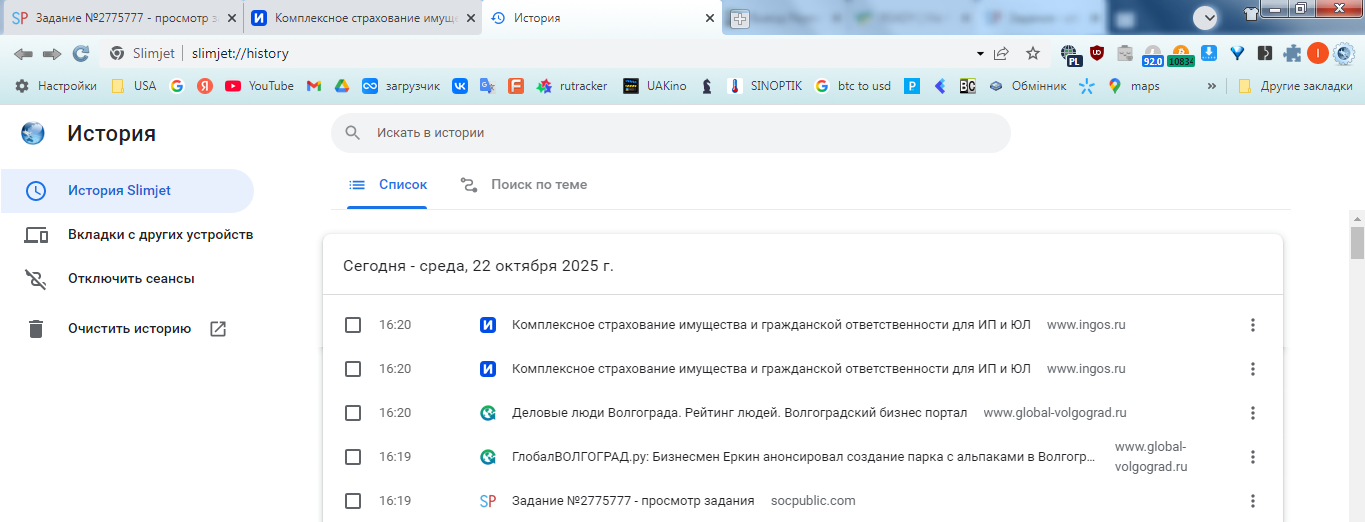Open the Деловые люди Волгограда history link
The width and height of the screenshot is (1365, 522).
pyautogui.click(x=739, y=413)
